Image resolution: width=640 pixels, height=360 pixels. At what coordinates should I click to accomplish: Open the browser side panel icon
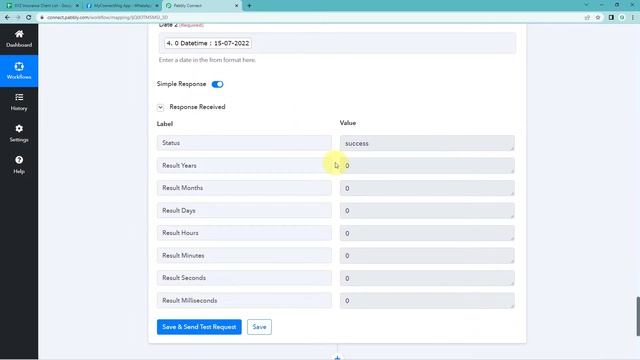611,18
